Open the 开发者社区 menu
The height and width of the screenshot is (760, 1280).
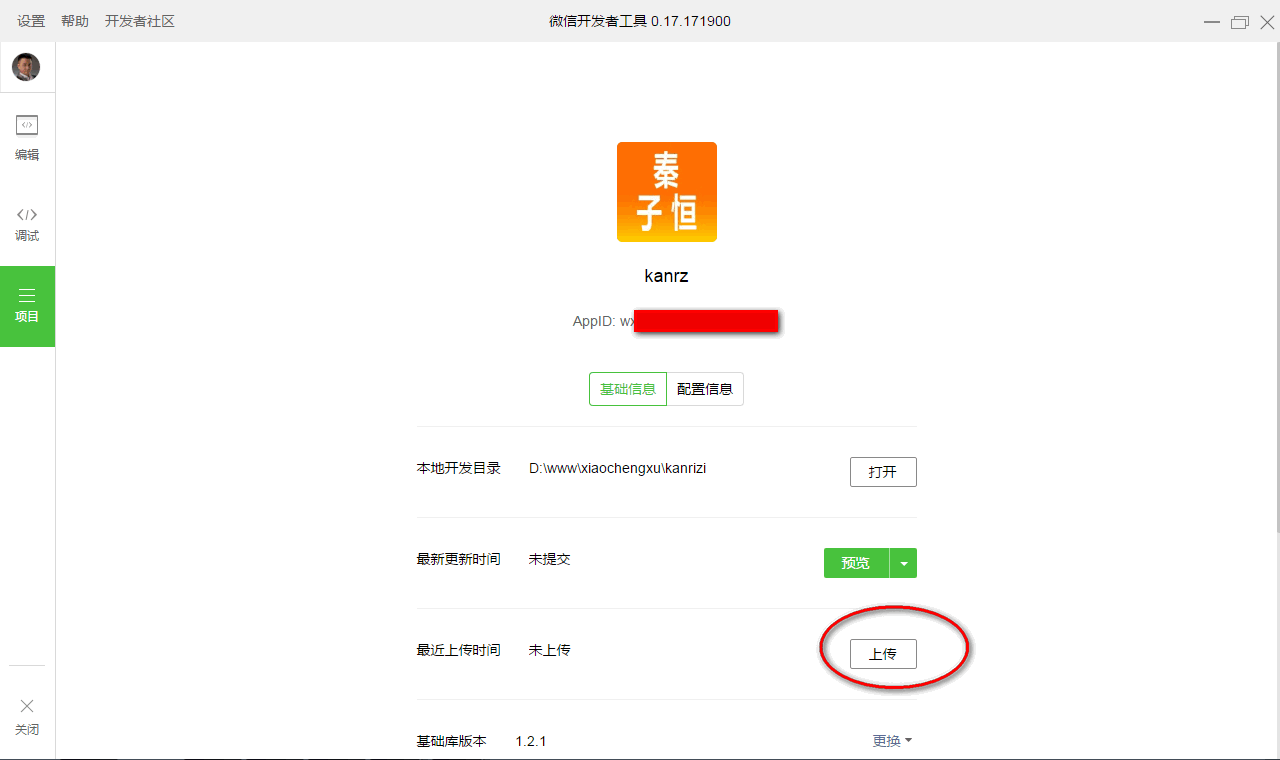(x=140, y=21)
